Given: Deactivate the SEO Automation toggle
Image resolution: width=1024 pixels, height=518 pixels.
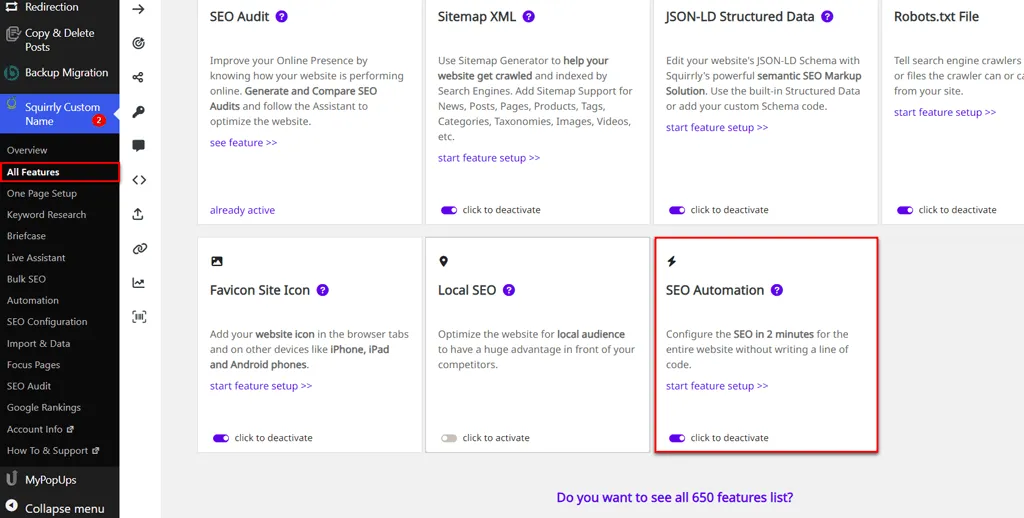Looking at the screenshot, I should 677,438.
